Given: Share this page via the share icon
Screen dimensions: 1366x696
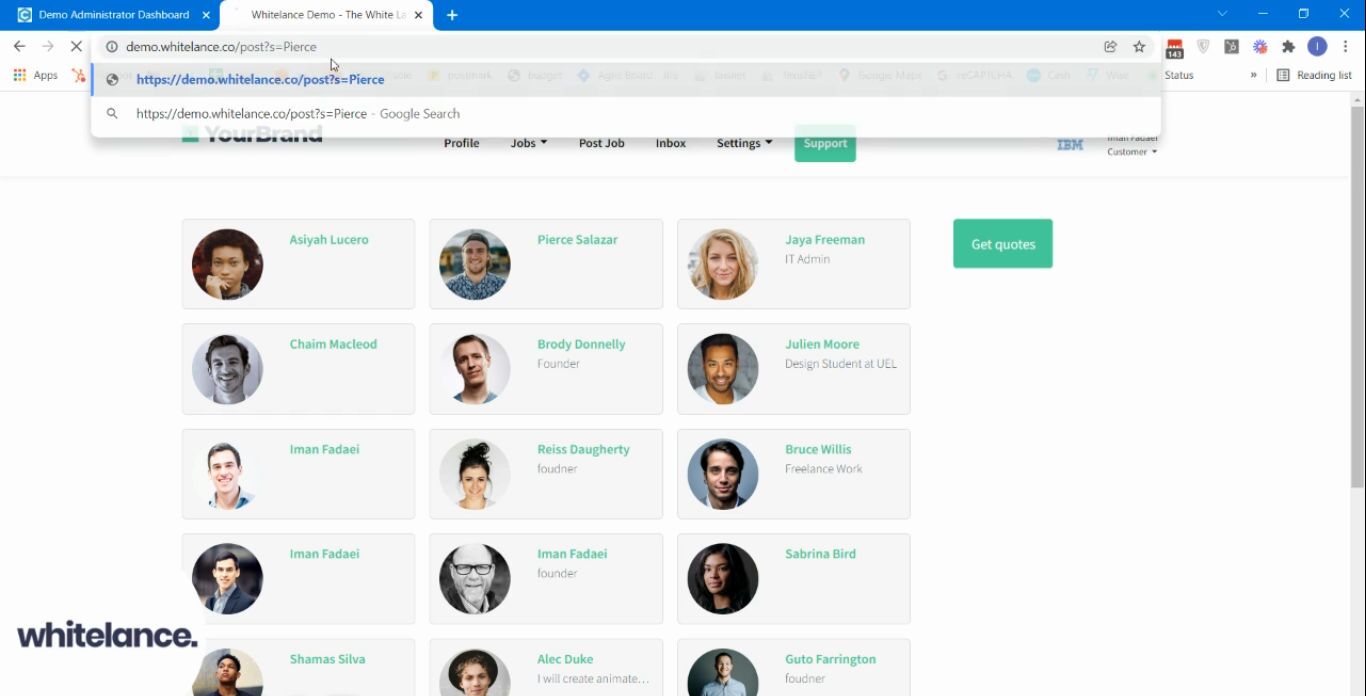Looking at the screenshot, I should click(1110, 47).
